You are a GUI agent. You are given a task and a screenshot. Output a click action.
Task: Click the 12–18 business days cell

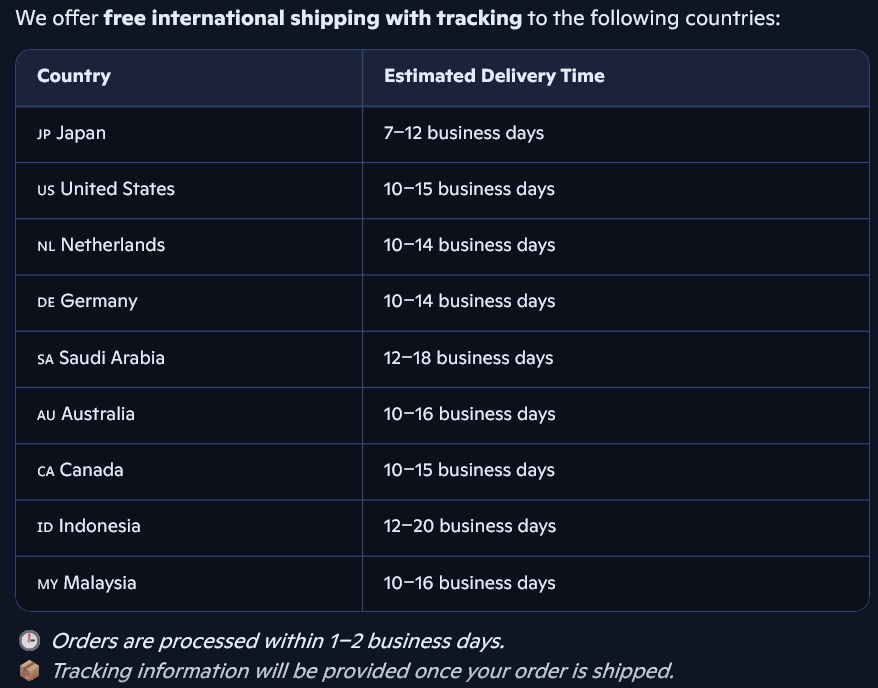click(468, 358)
